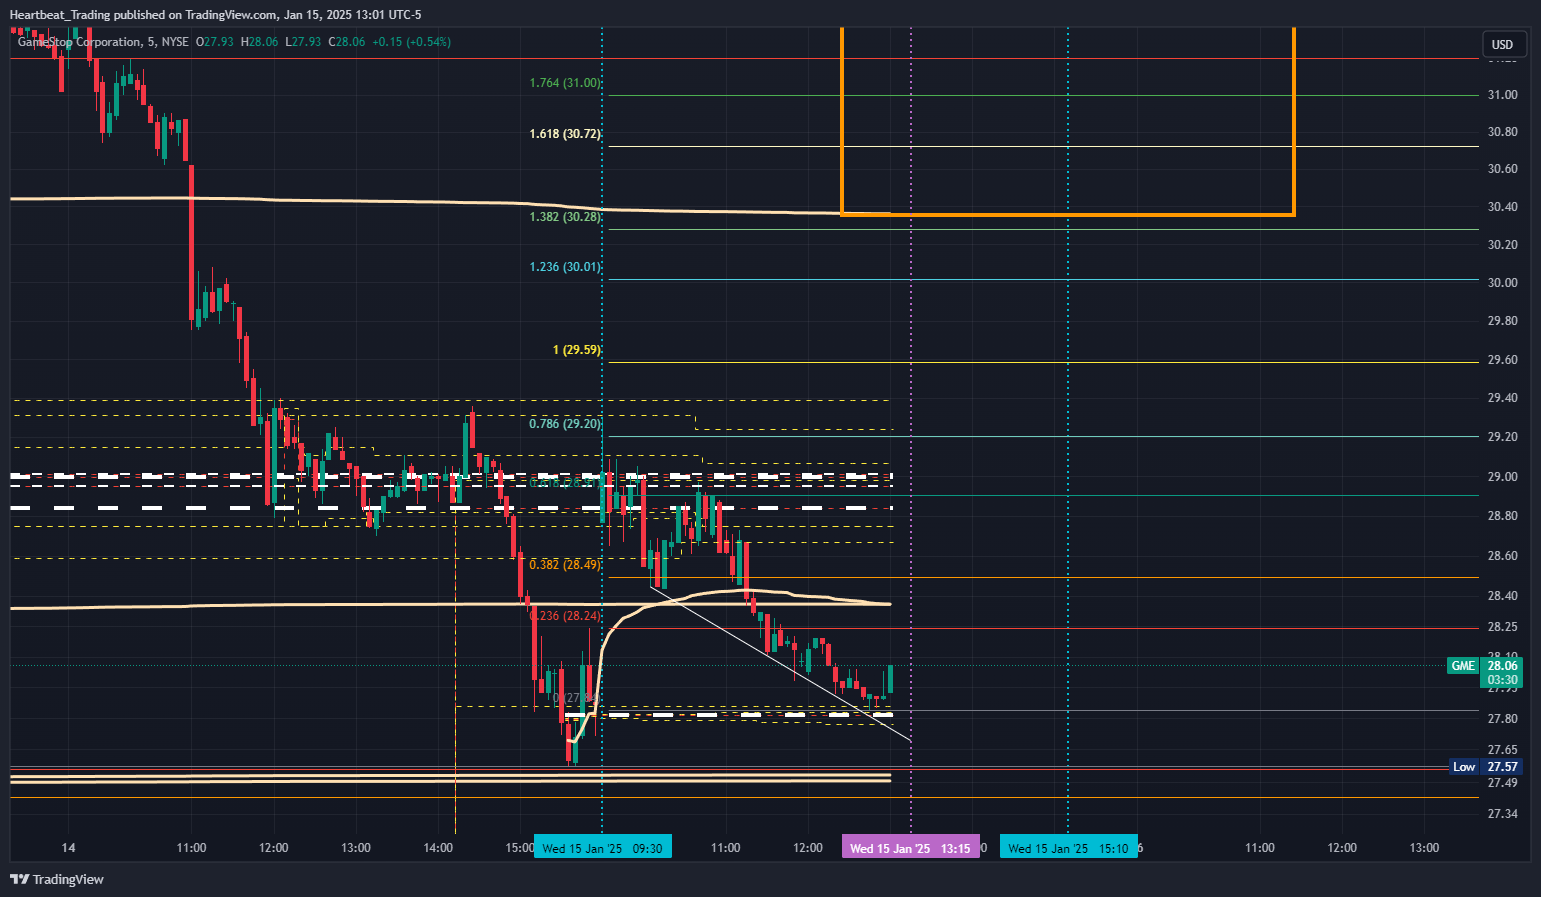Click the 29.60 price axis label
This screenshot has height=897, width=1541.
pos(1502,360)
